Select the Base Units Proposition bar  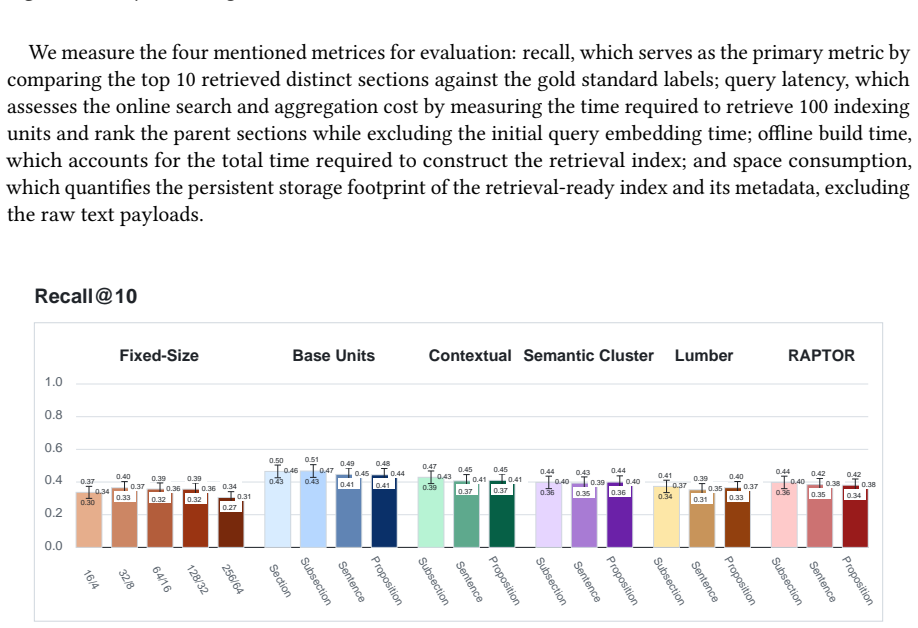[385, 512]
